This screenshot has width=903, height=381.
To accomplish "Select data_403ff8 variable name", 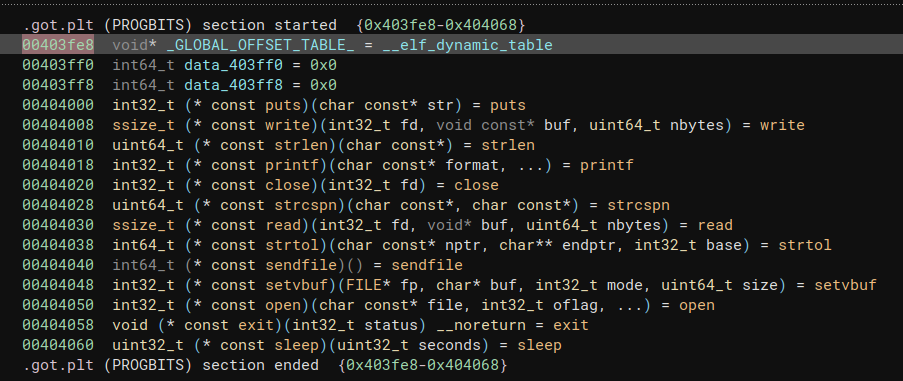I will tap(233, 85).
